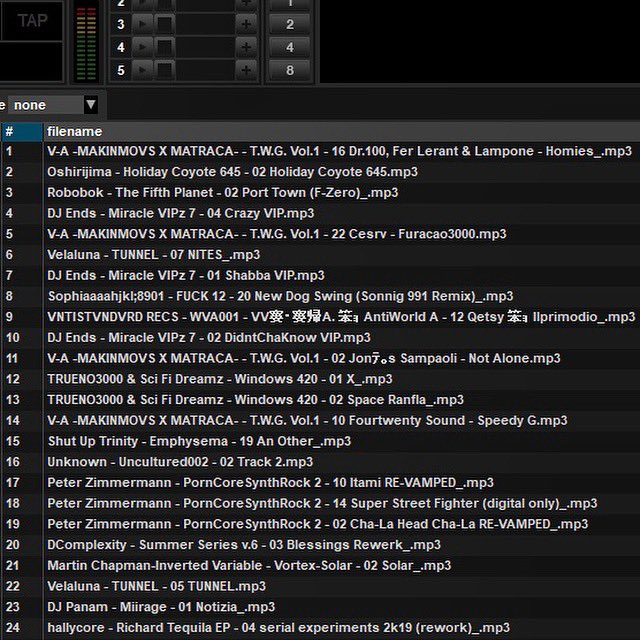Select 'Robobok - The Fifth Planet' Port Town track
This screenshot has height=640, width=640.
point(320,193)
